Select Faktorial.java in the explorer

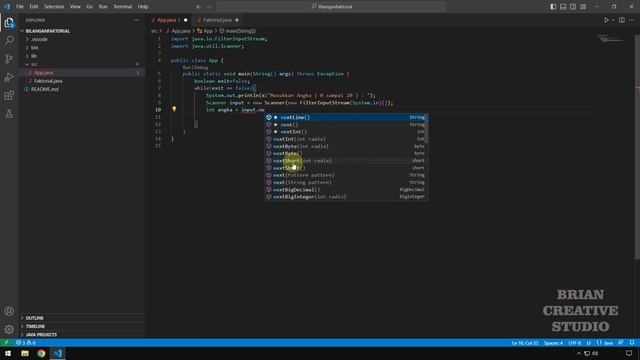click(48, 81)
